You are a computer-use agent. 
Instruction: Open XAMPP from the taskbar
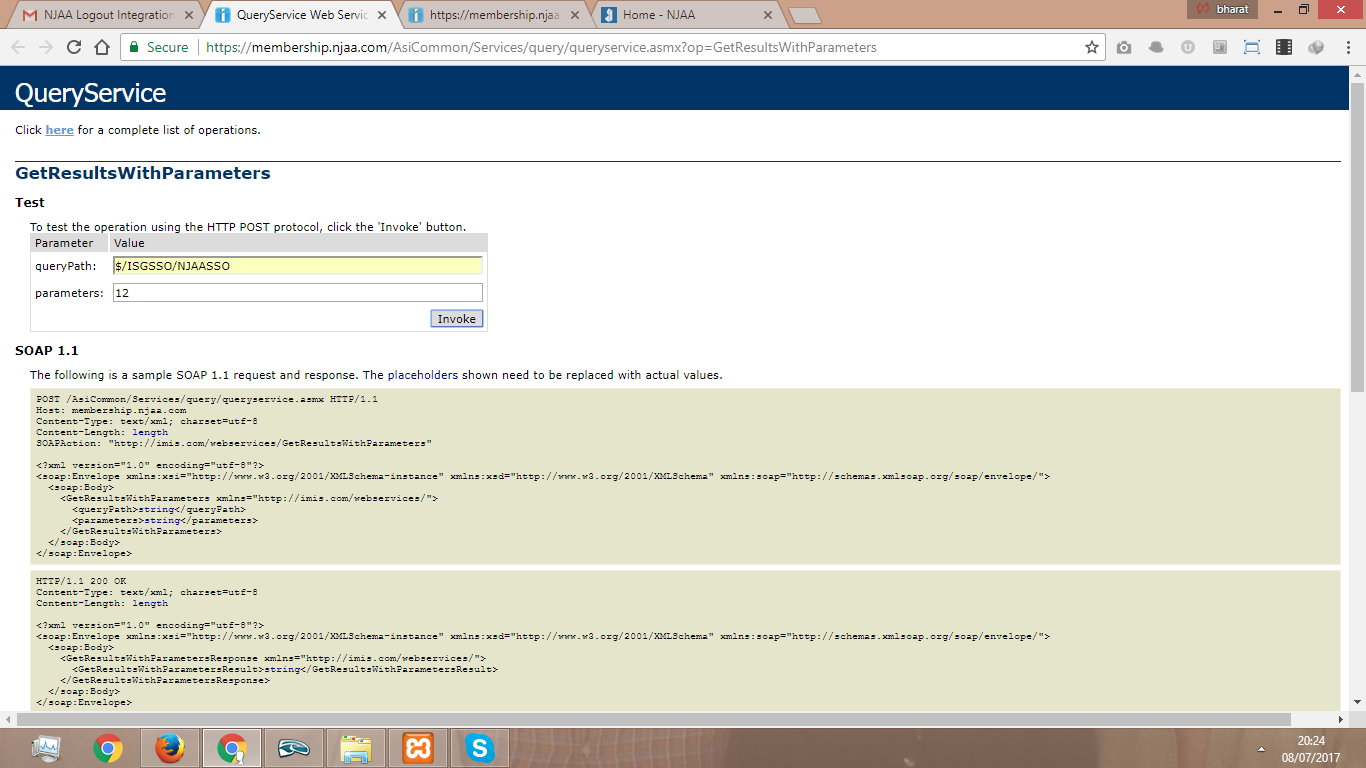[x=417, y=748]
